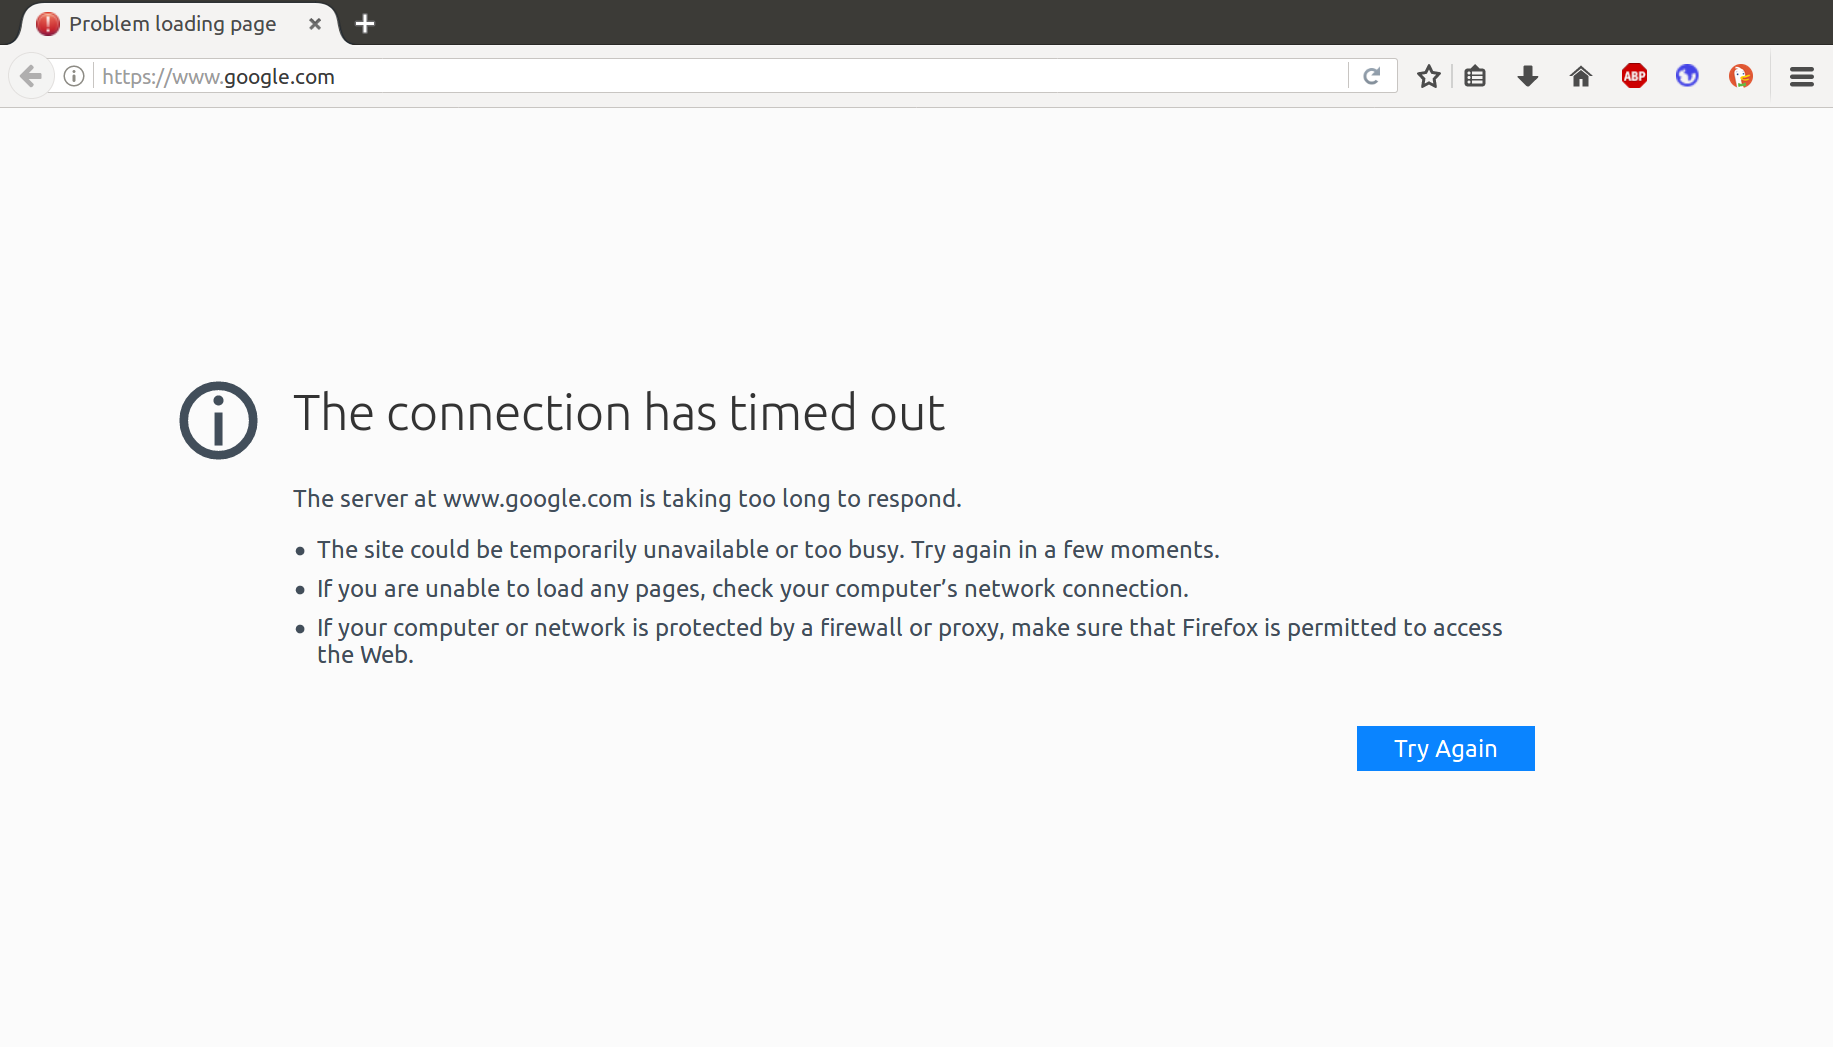Viewport: 1833px width, 1047px height.
Task: Click the error icon on the tab
Action: click(47, 23)
